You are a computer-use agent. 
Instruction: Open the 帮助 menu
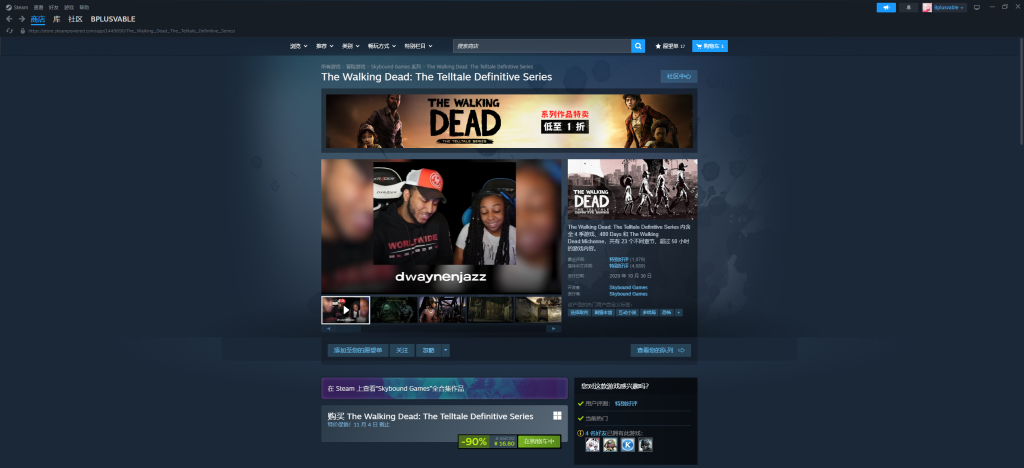[x=84, y=7]
